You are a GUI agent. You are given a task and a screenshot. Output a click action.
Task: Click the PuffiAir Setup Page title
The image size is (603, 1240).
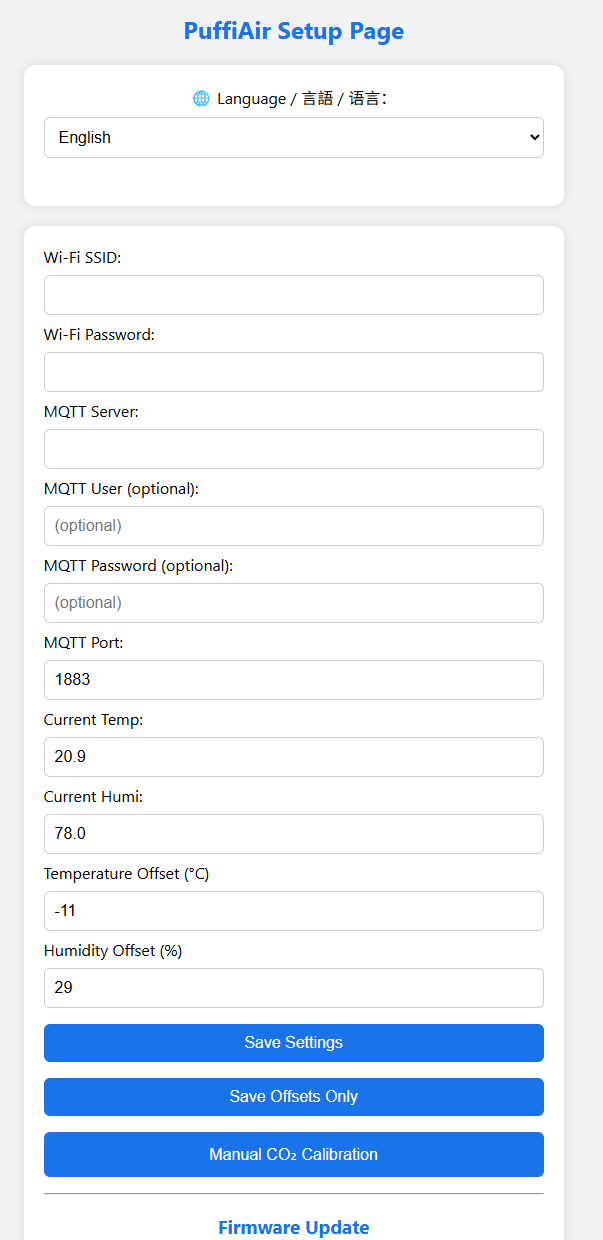294,31
